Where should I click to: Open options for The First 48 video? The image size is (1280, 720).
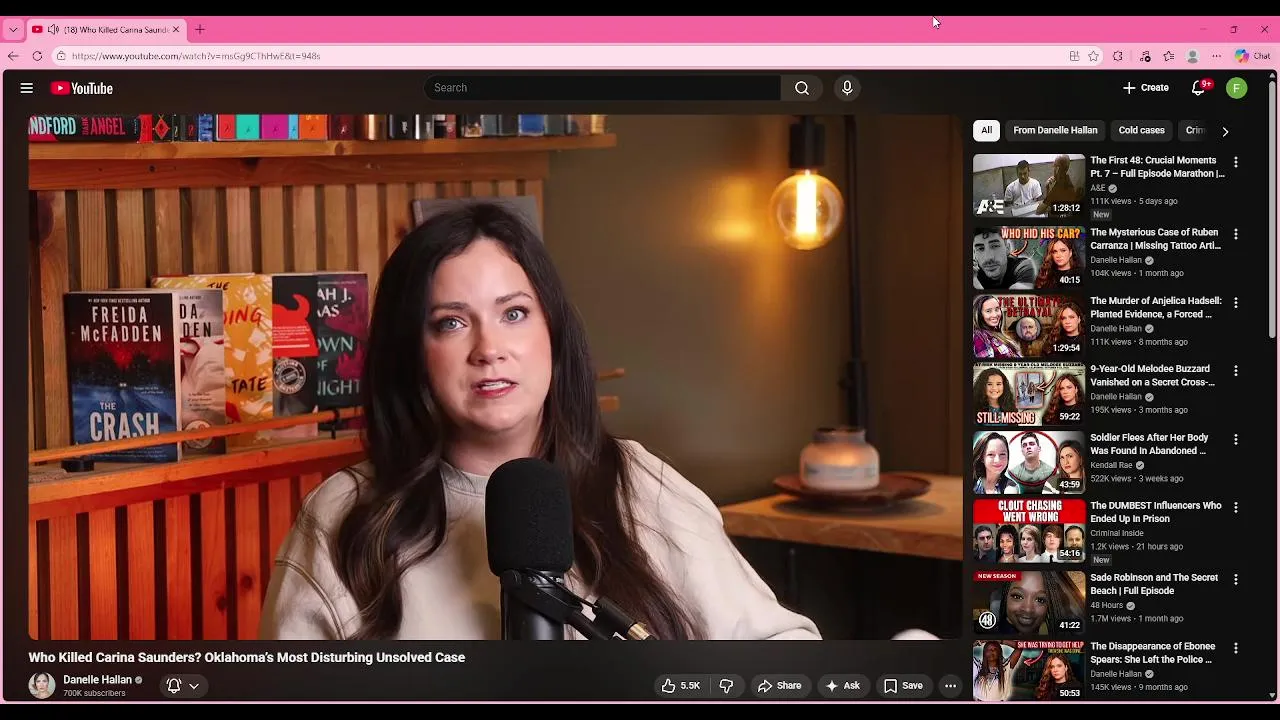pyautogui.click(x=1236, y=162)
